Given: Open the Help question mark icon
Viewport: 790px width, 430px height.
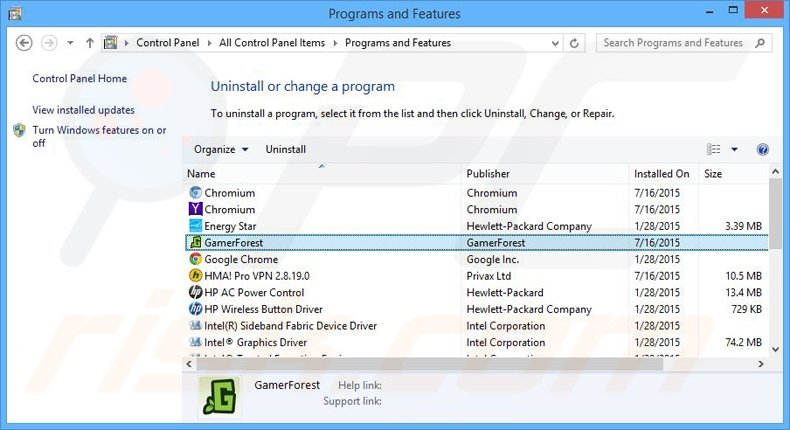Looking at the screenshot, I should 762,149.
